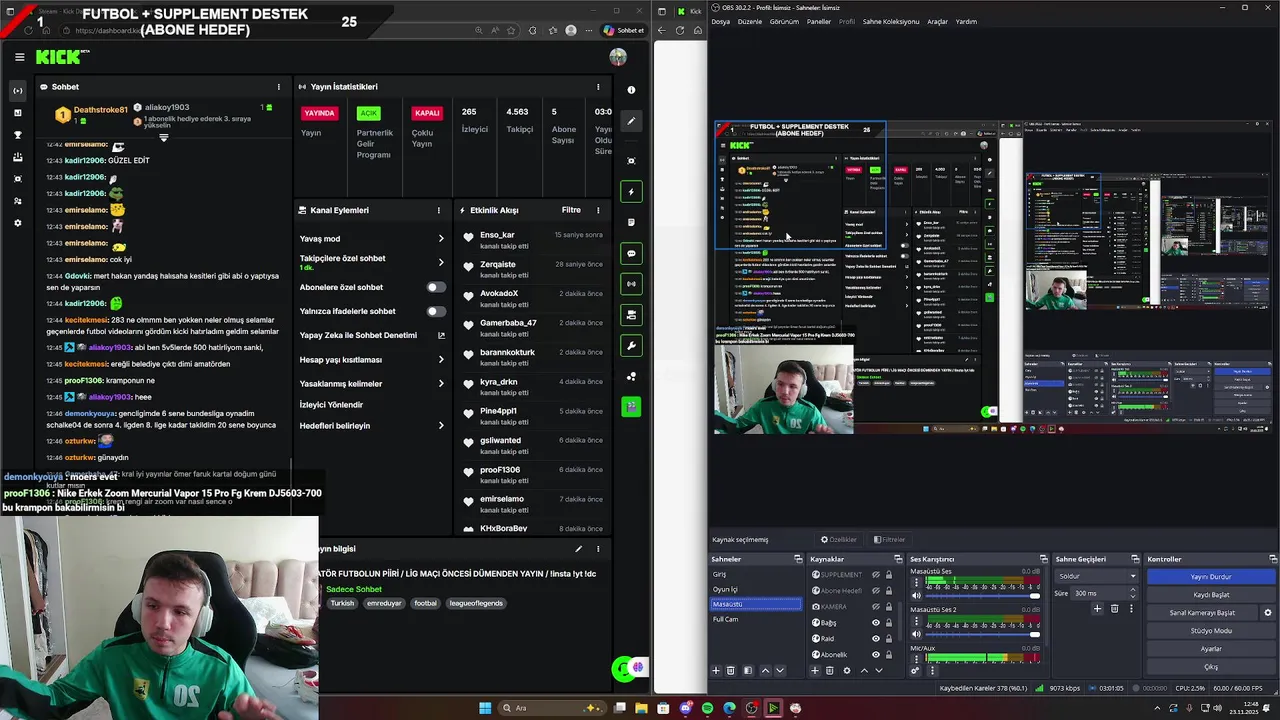Expand Takipçilere özel sohbet options
This screenshot has height=720, width=1280.
[441, 262]
